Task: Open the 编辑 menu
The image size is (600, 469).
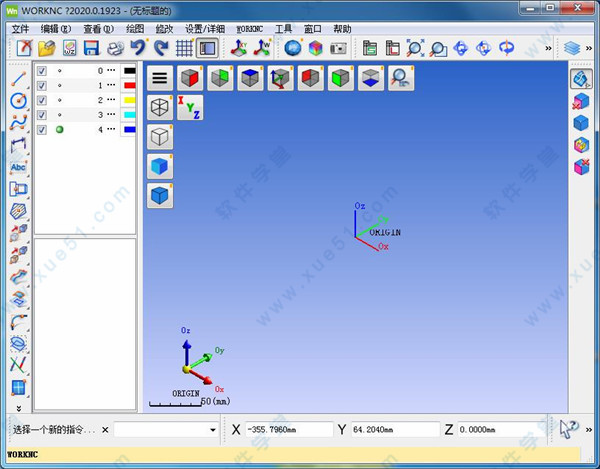Action: [56, 29]
